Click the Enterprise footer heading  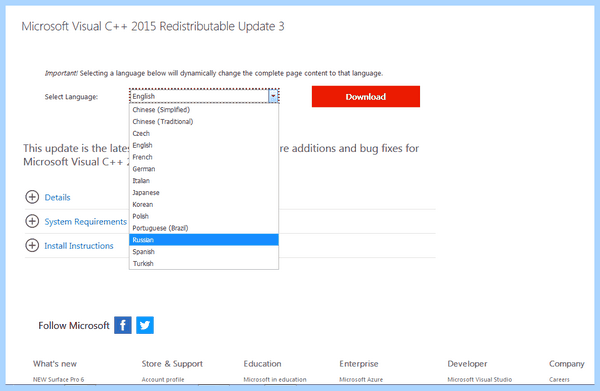359,364
